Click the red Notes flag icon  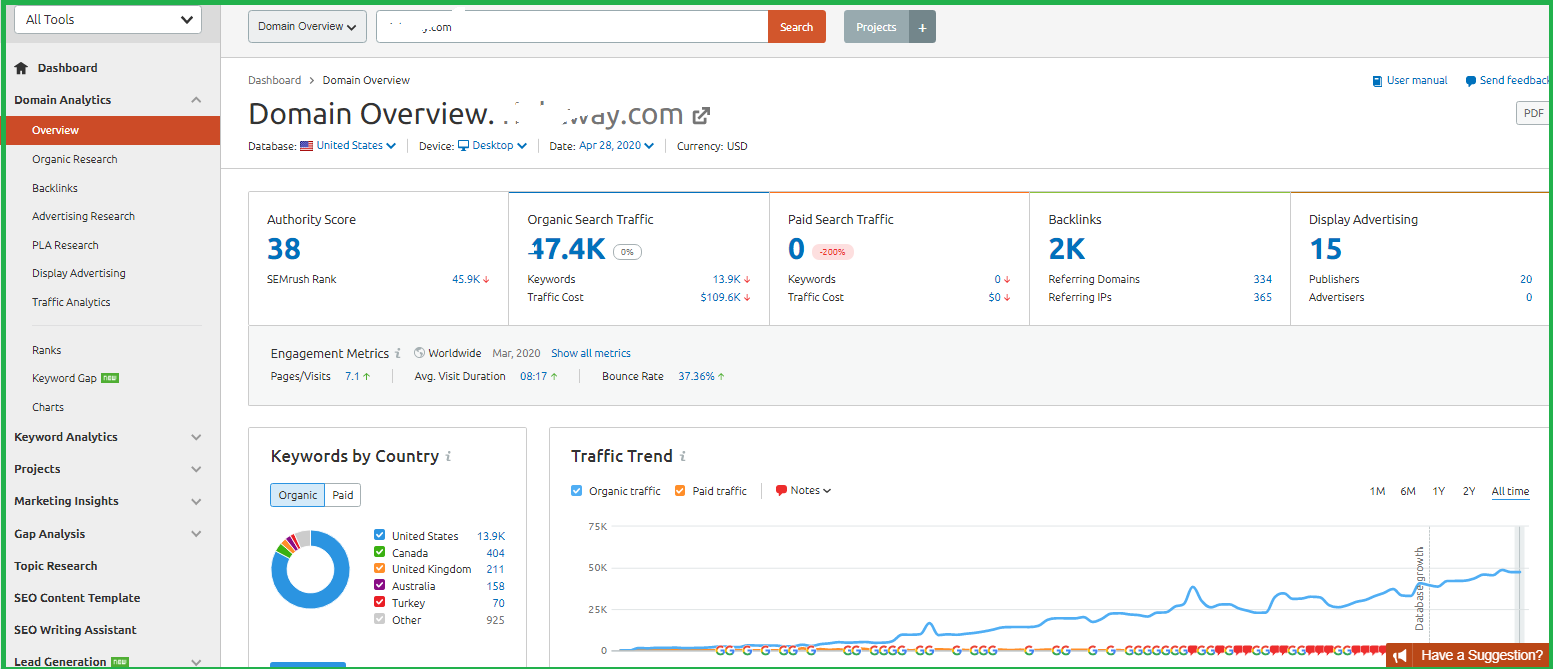pos(781,491)
